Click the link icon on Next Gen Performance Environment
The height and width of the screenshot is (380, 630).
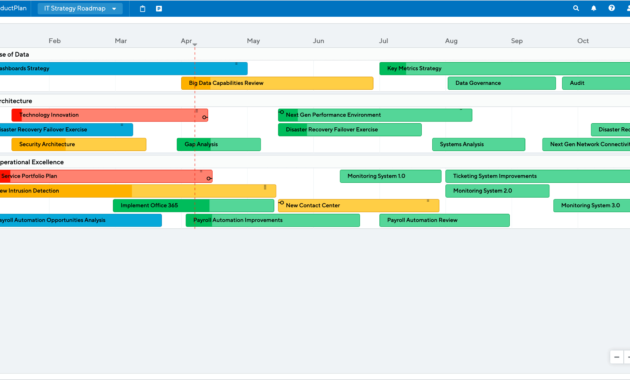coord(281,112)
